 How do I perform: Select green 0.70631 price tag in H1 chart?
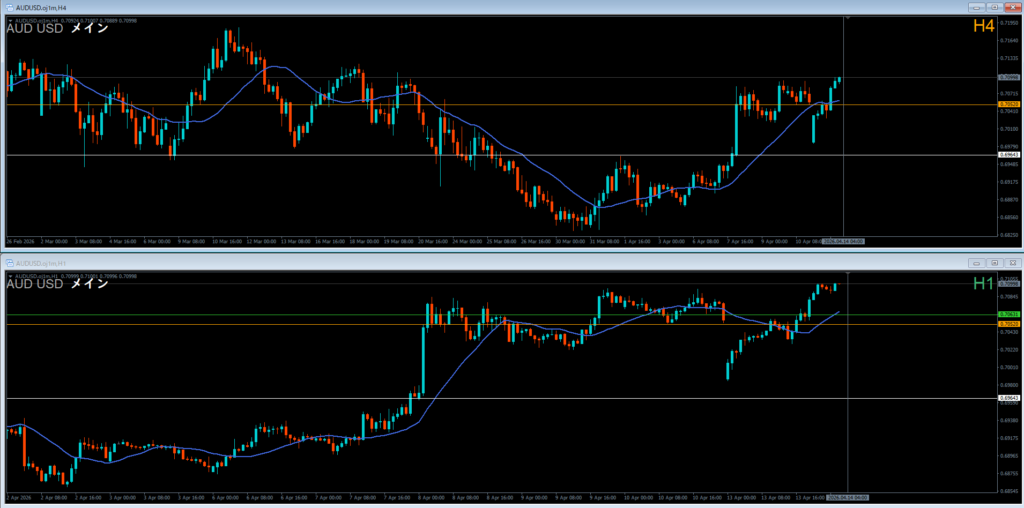coord(1008,314)
